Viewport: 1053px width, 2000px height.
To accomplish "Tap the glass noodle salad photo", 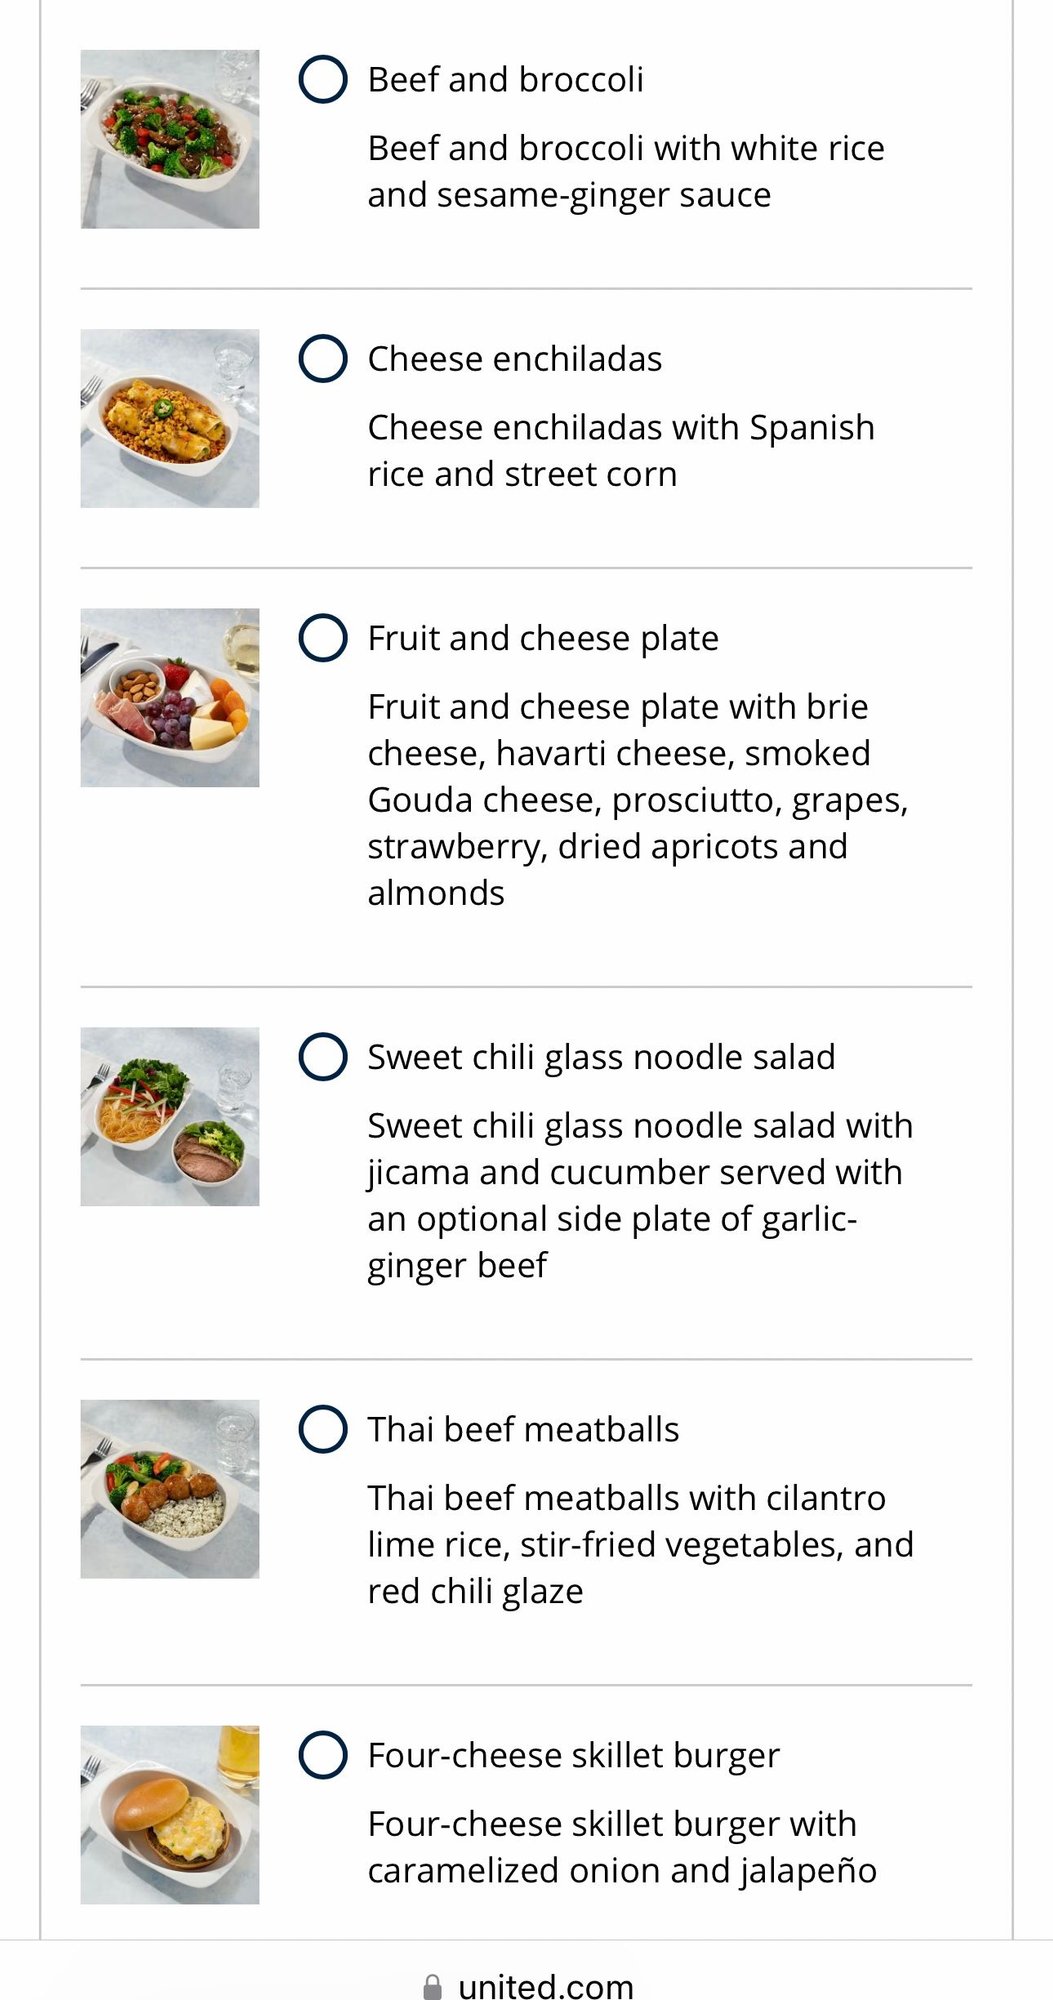I will (x=170, y=1116).
